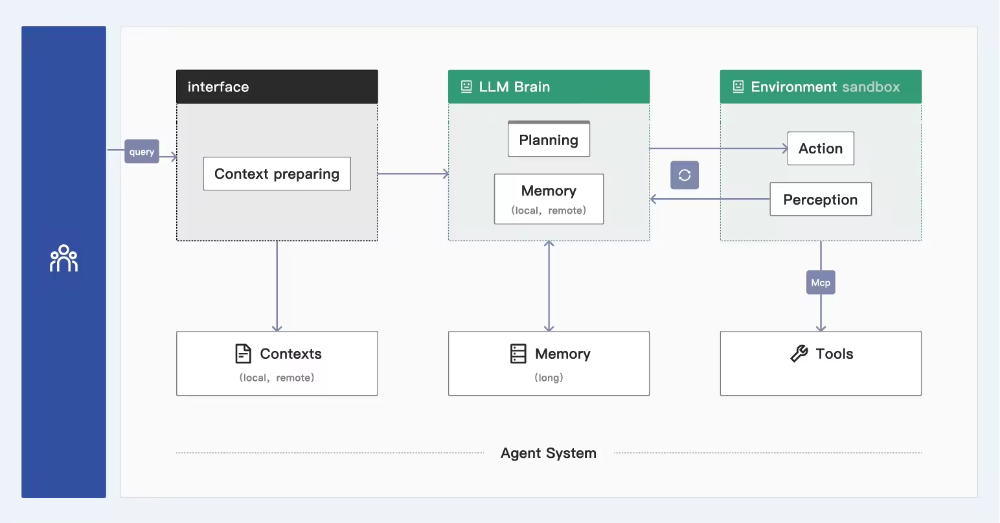The image size is (1000, 523).
Task: Select the Memory (local, remote) box
Action: (548, 199)
